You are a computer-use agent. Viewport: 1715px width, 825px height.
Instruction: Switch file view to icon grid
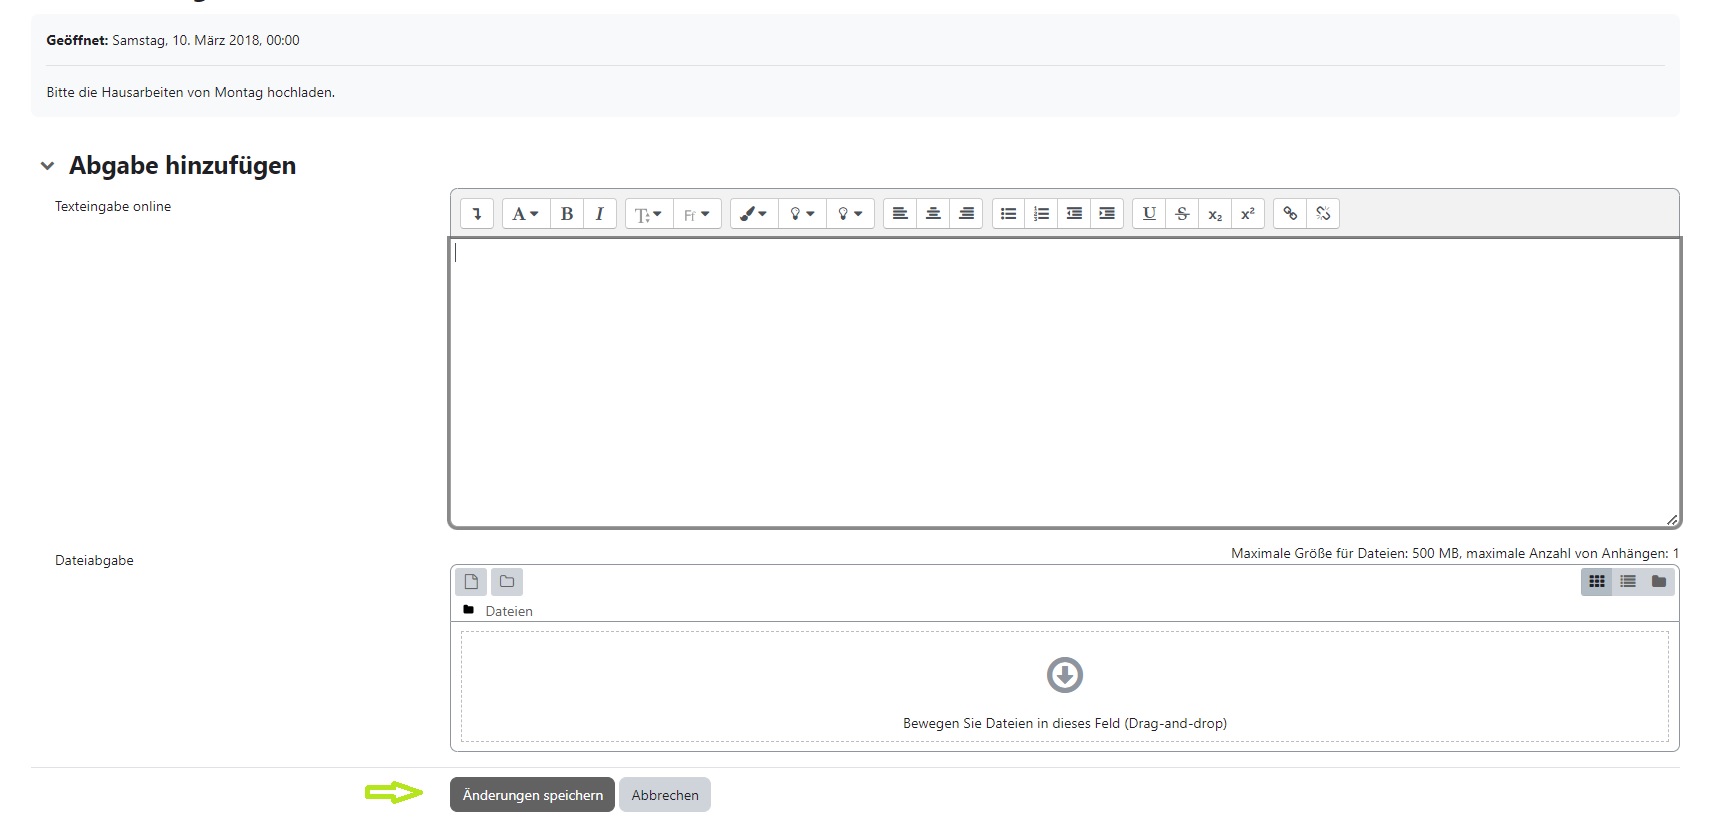[1597, 582]
